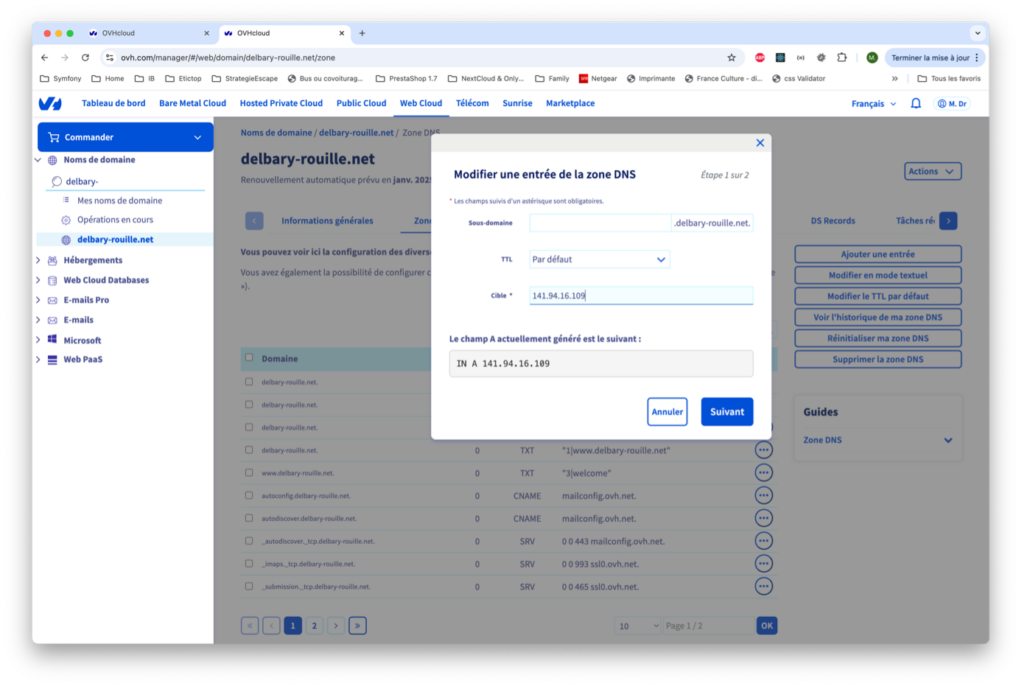Check the _submission._tcp row checkbox
Image resolution: width=1024 pixels, height=689 pixels.
[249, 586]
